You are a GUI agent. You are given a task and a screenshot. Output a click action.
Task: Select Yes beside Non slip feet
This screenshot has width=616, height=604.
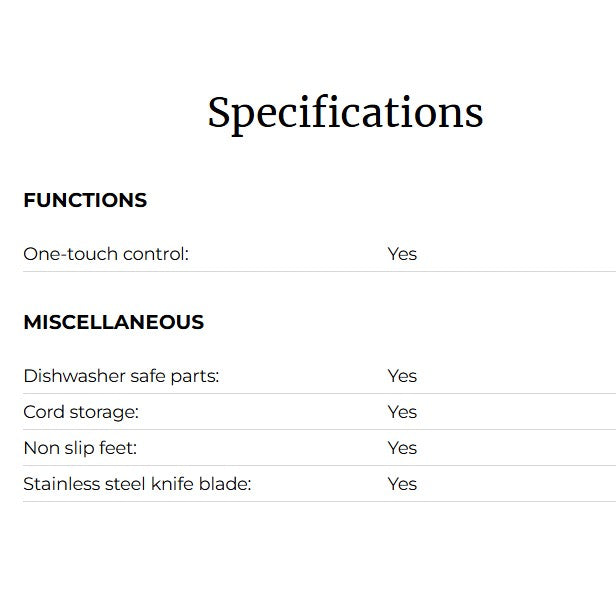pyautogui.click(x=402, y=448)
